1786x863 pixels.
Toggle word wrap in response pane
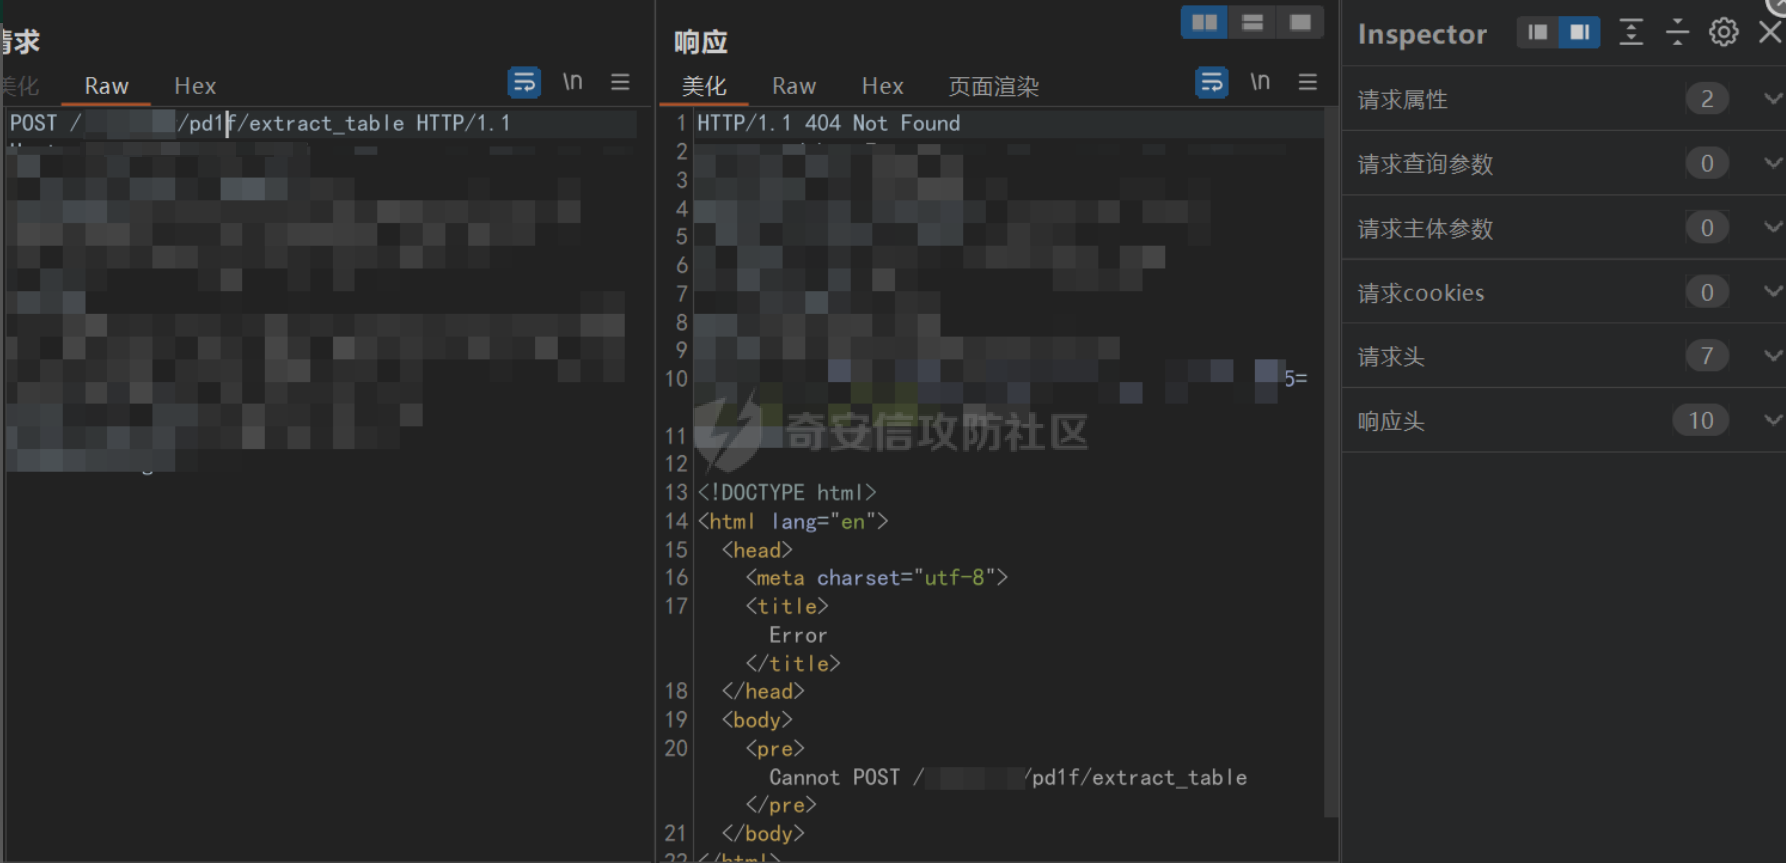pos(1212,82)
